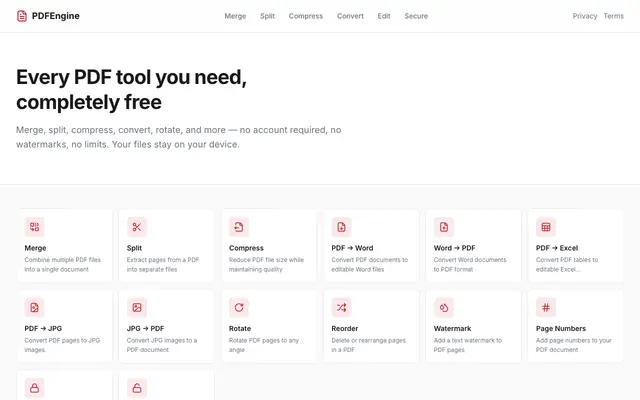Go to the Privacy page link
The image size is (640, 400).
[x=584, y=16]
